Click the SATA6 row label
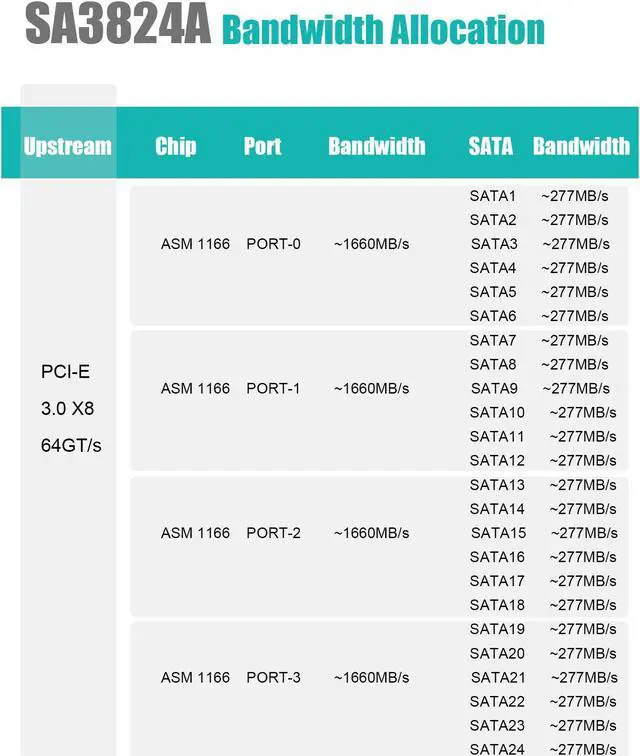This screenshot has height=756, width=640. click(493, 316)
